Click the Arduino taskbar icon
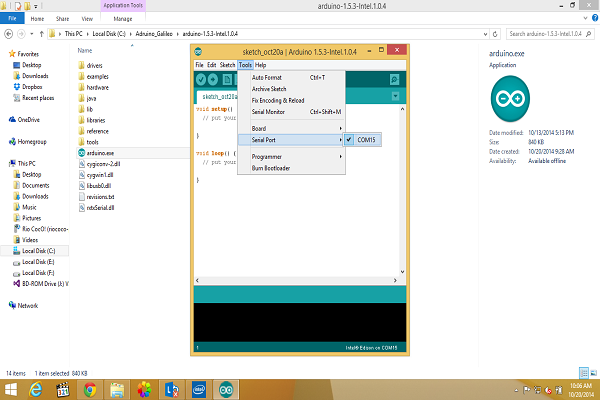The height and width of the screenshot is (400, 600). 226,390
